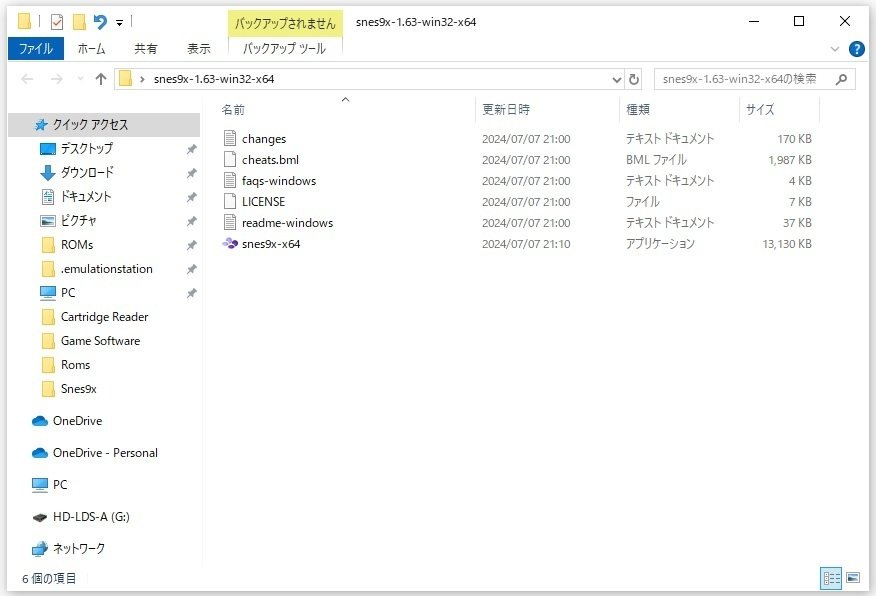Viewport: 876px width, 596px height.
Task: Open デスクトップ in the sidebar
Action: click(x=87, y=149)
